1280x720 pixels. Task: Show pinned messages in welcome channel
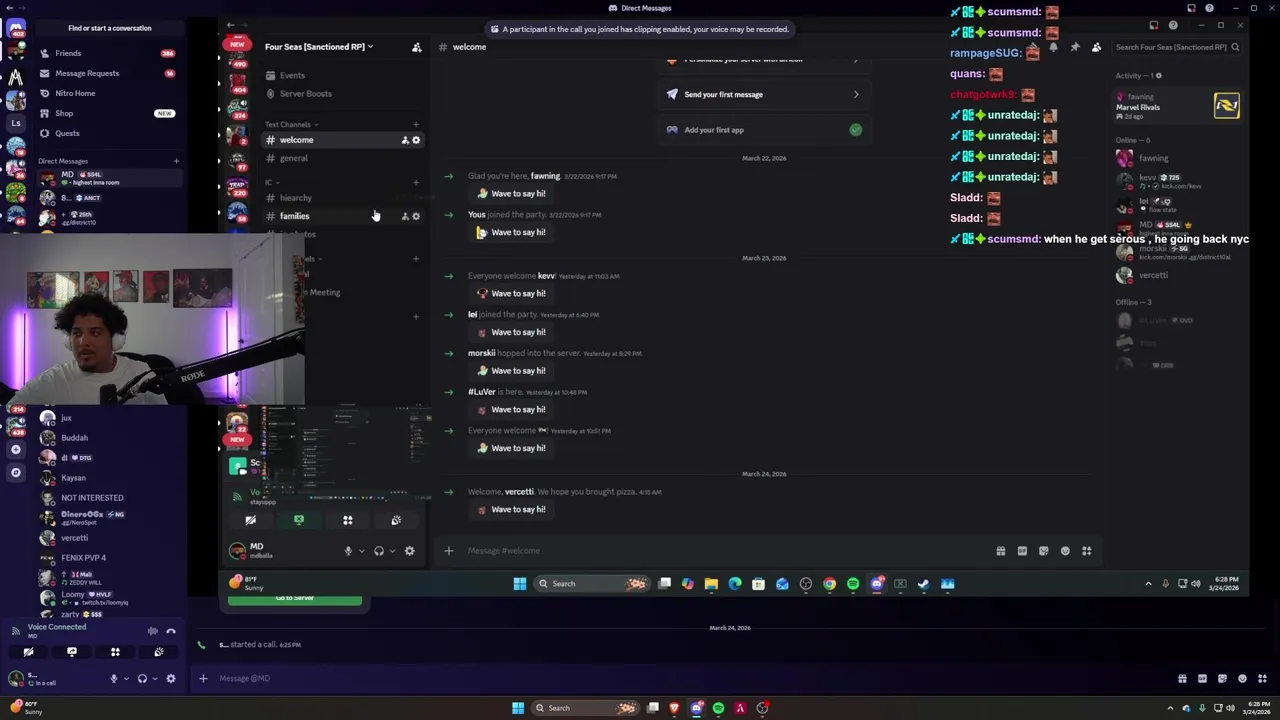(1075, 47)
